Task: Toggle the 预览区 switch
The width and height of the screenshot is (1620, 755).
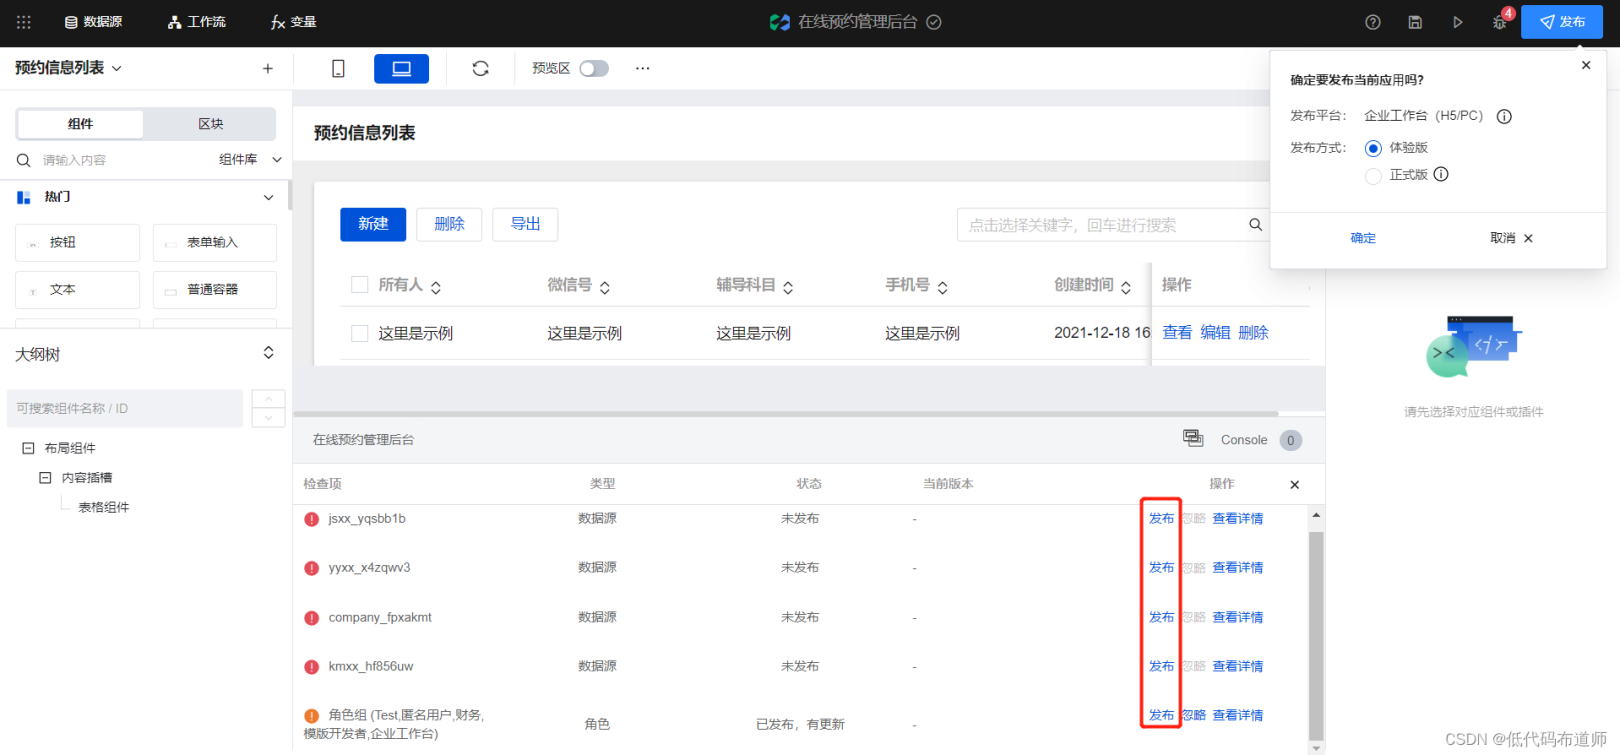Action: [594, 68]
